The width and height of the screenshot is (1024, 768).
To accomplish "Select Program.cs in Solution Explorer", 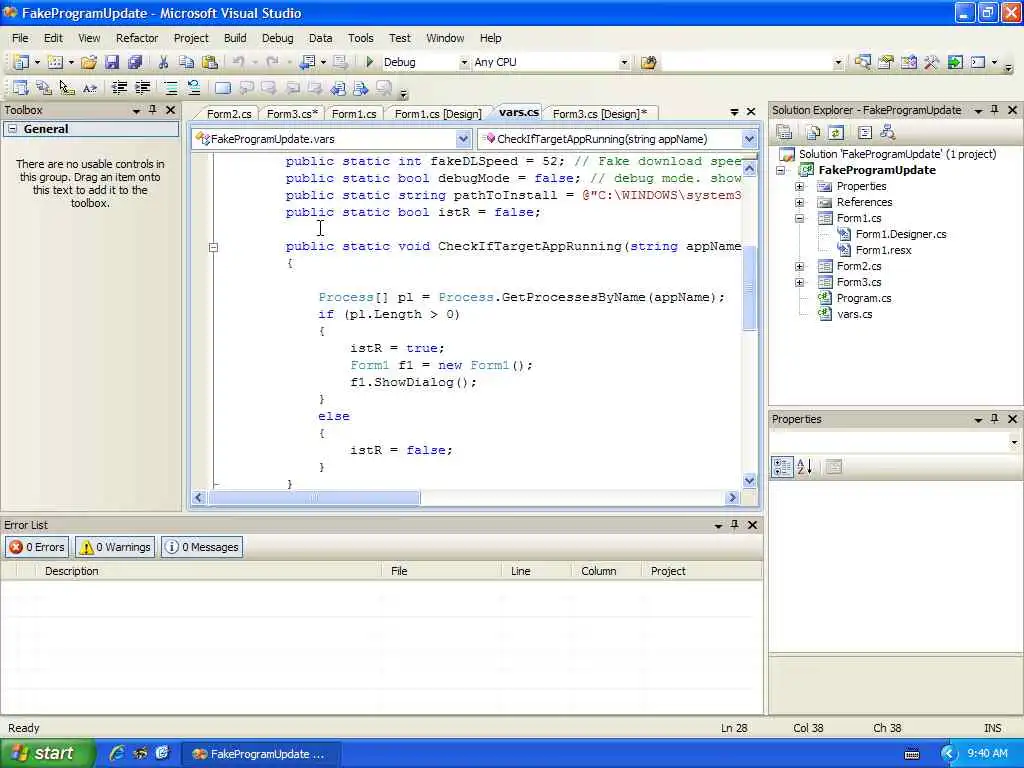I will [863, 298].
